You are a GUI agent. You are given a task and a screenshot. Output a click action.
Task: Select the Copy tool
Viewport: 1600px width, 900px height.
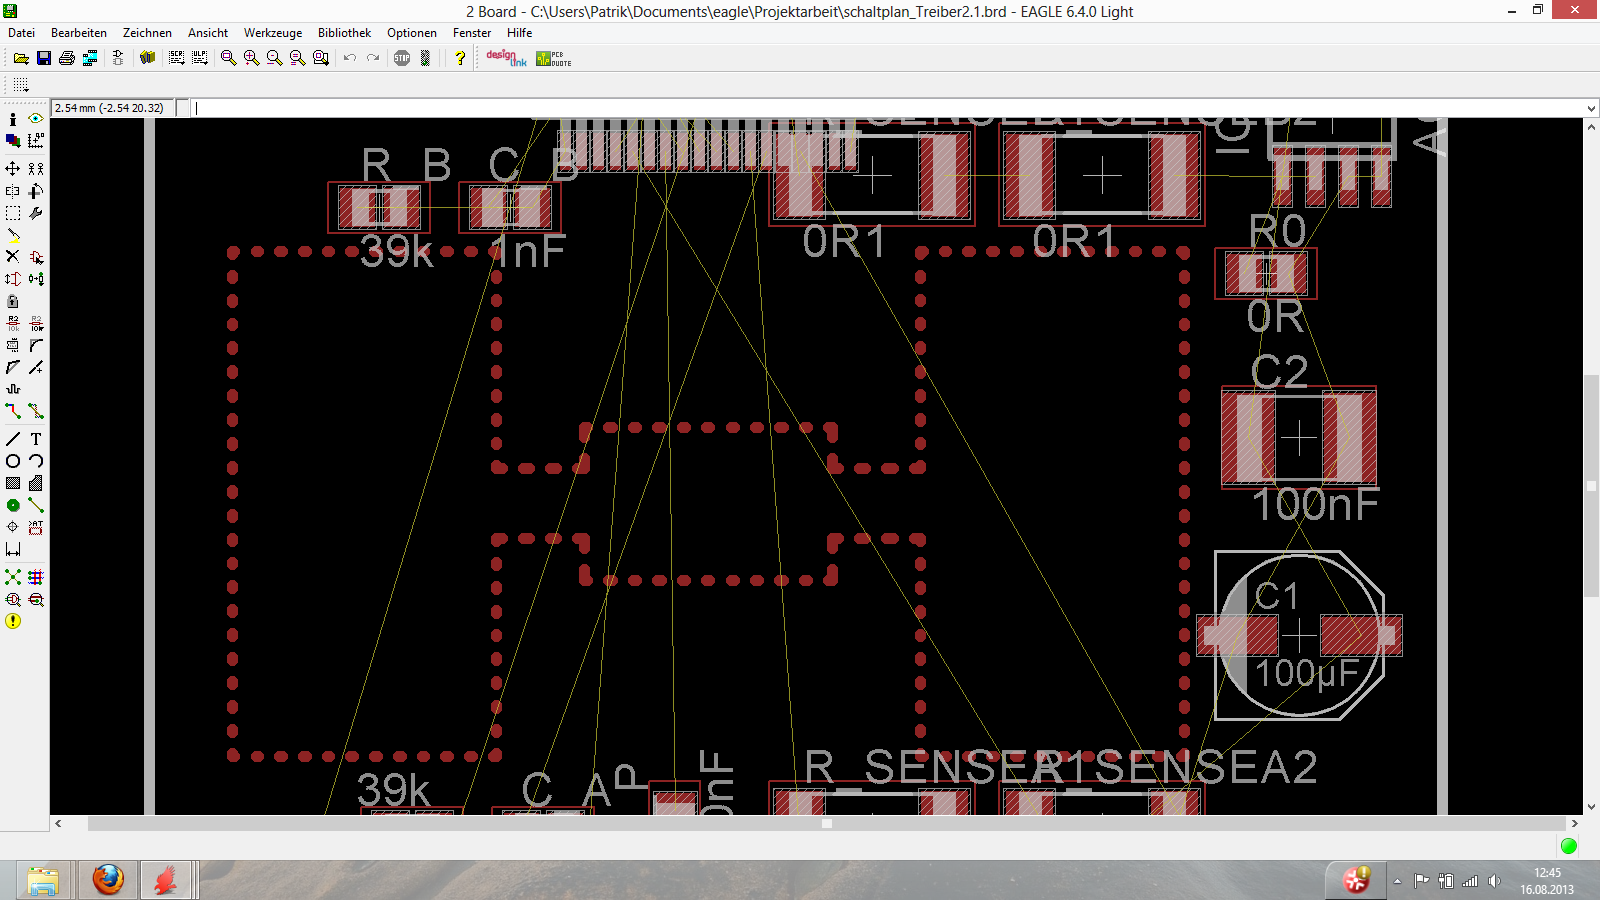(x=36, y=169)
